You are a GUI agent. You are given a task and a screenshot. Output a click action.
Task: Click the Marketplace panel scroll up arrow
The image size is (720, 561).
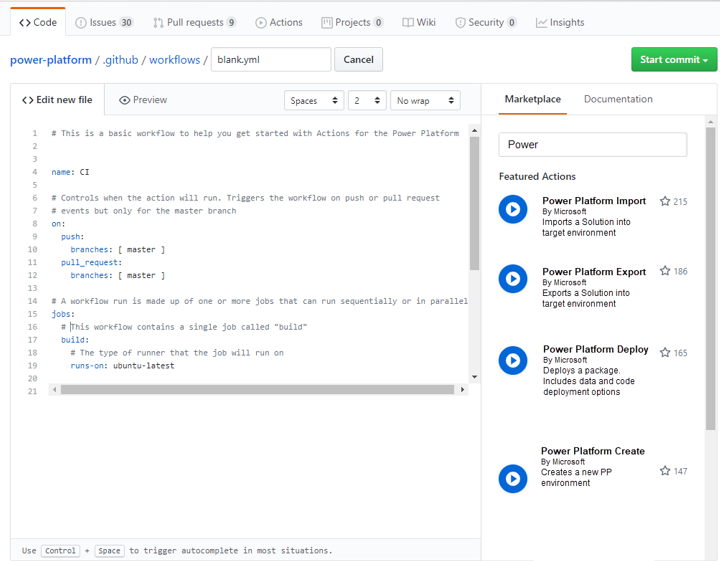(x=710, y=122)
